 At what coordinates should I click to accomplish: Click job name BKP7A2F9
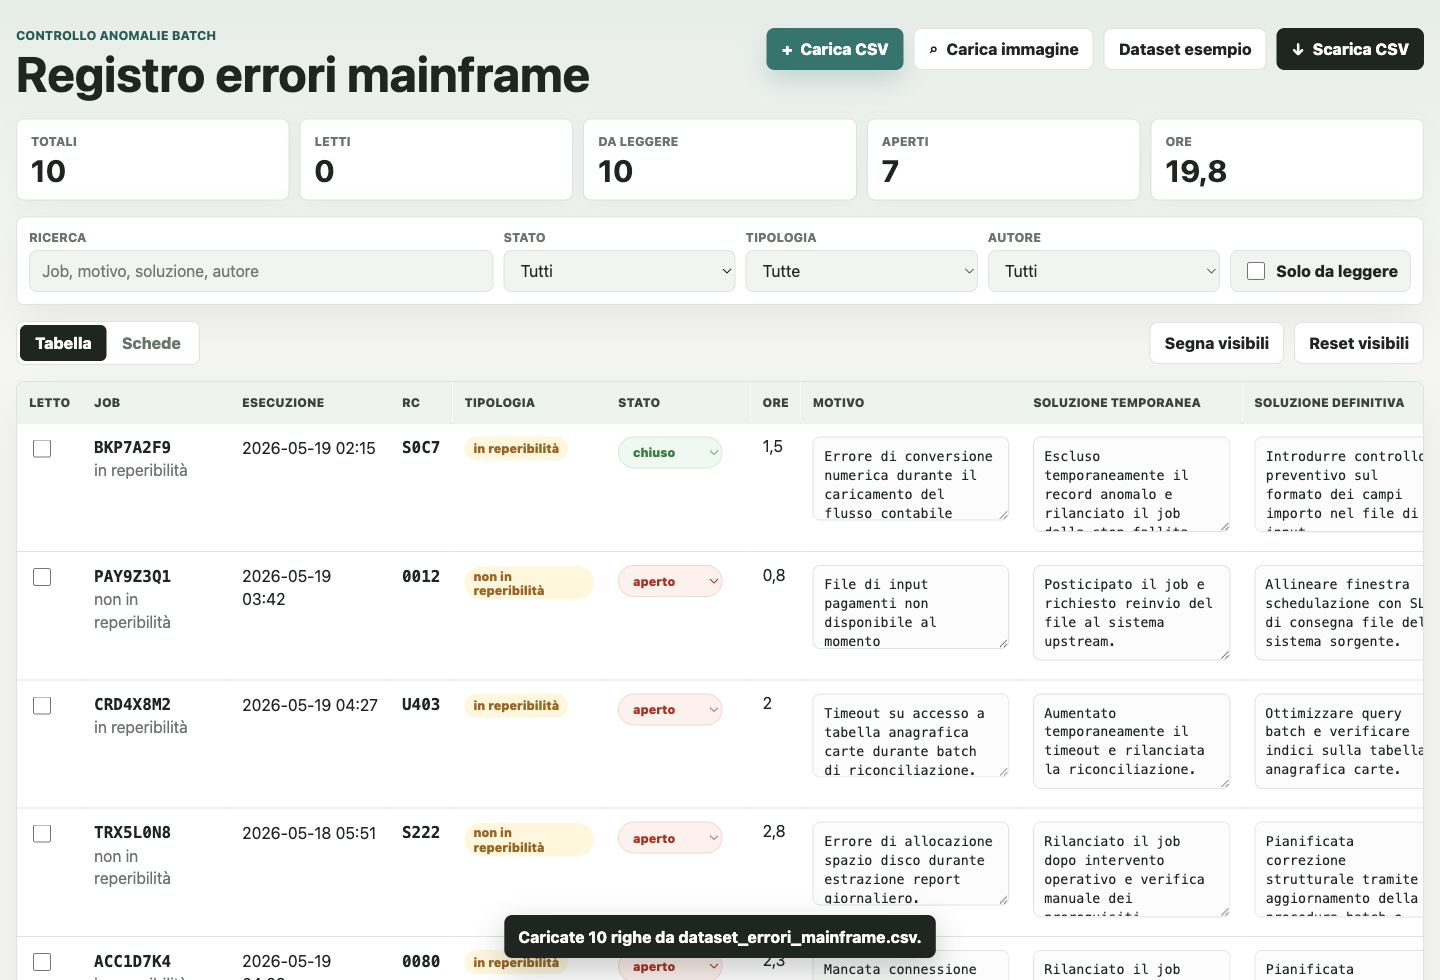pos(132,447)
